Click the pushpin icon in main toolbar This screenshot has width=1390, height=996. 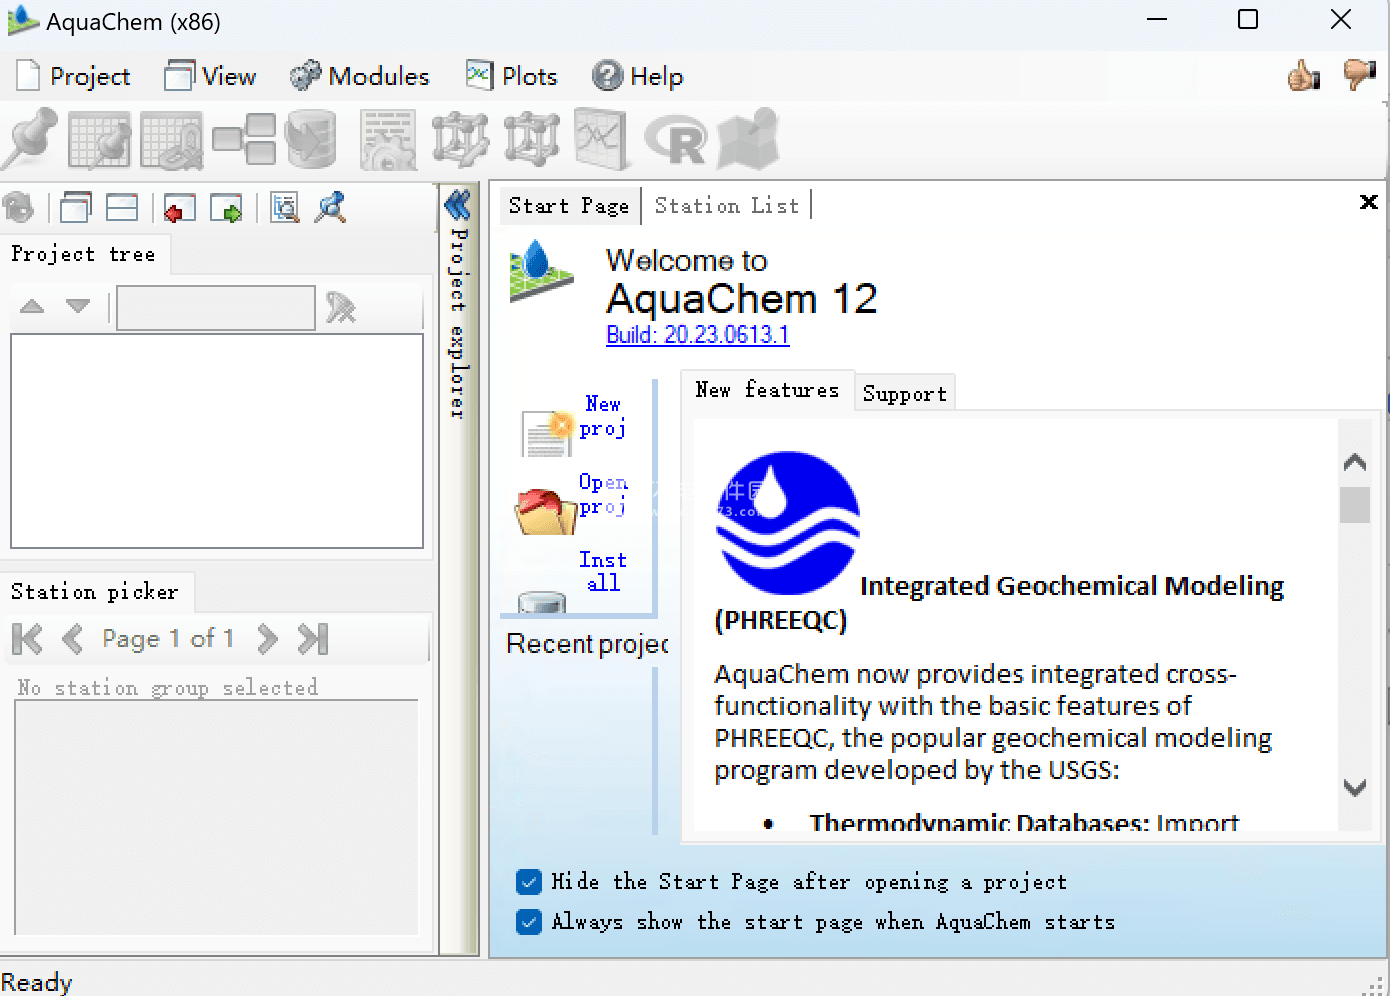(30, 138)
